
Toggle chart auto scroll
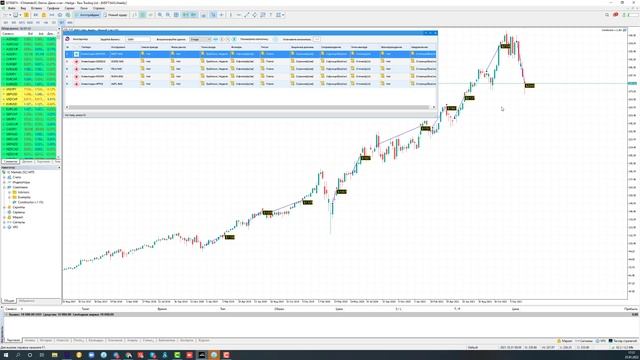click(185, 15)
